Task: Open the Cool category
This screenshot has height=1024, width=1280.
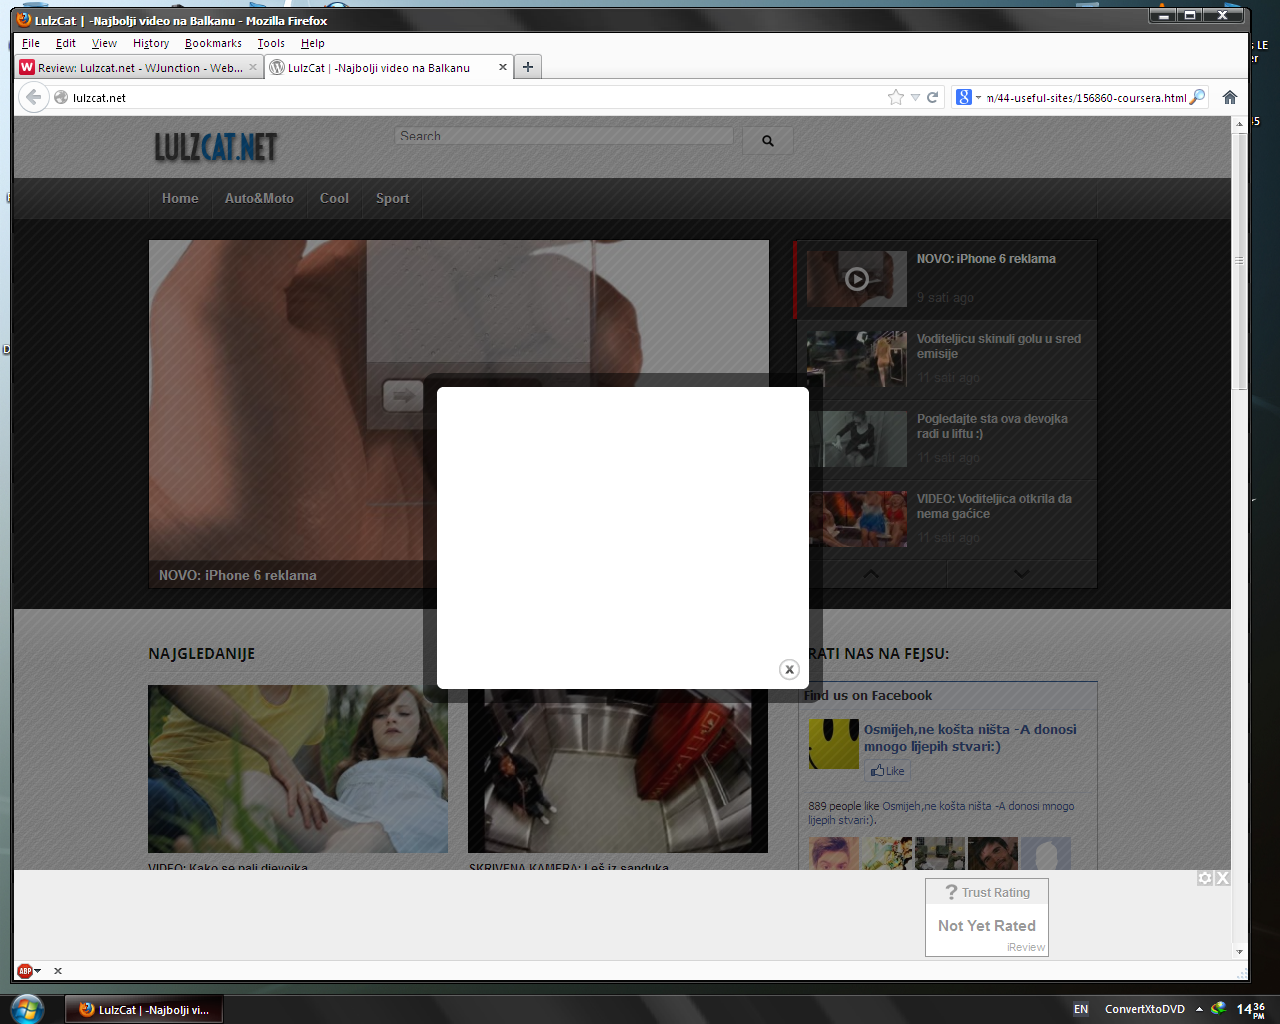Action: click(x=334, y=198)
